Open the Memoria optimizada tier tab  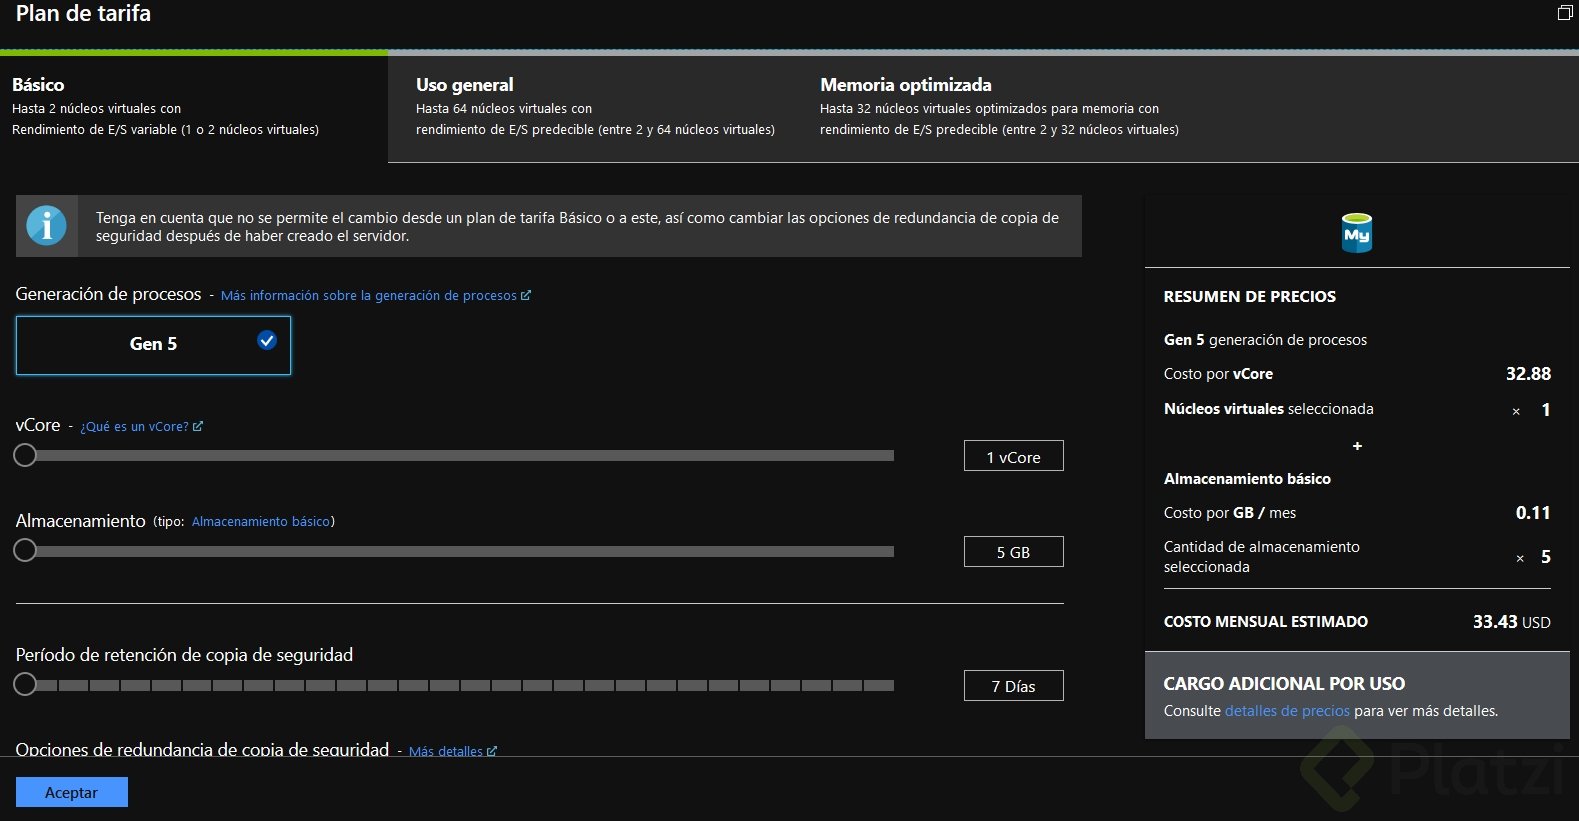[x=999, y=108]
